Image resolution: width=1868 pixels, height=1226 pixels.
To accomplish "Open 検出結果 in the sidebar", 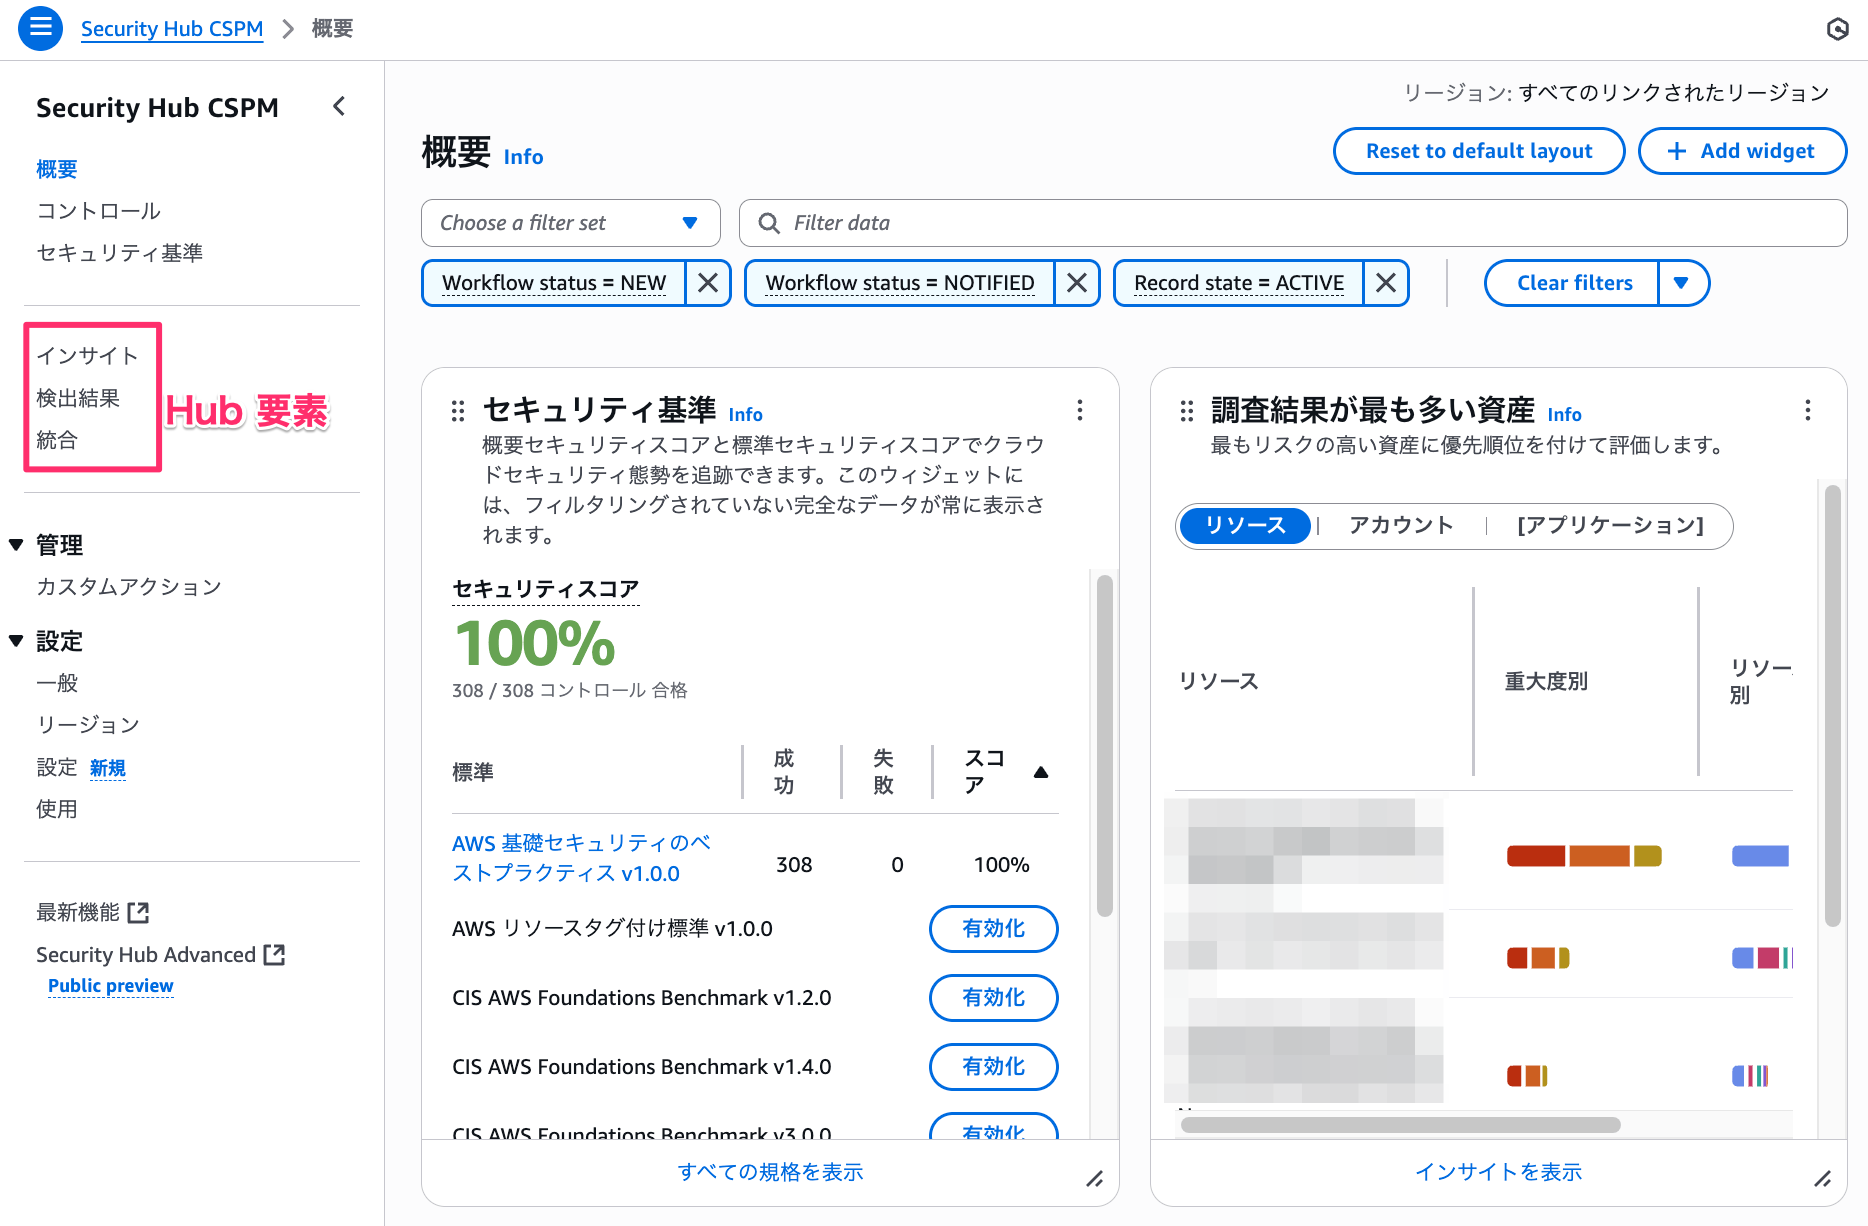I will 78,398.
